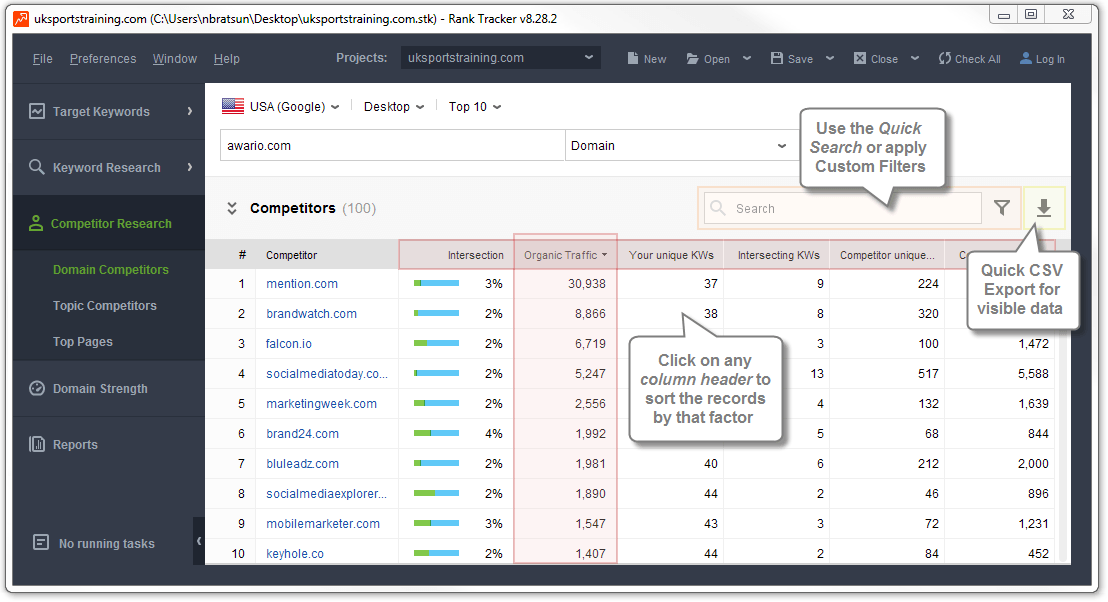The image size is (1108, 602).
Task: Click the No running tasks label
Action: pyautogui.click(x=107, y=543)
